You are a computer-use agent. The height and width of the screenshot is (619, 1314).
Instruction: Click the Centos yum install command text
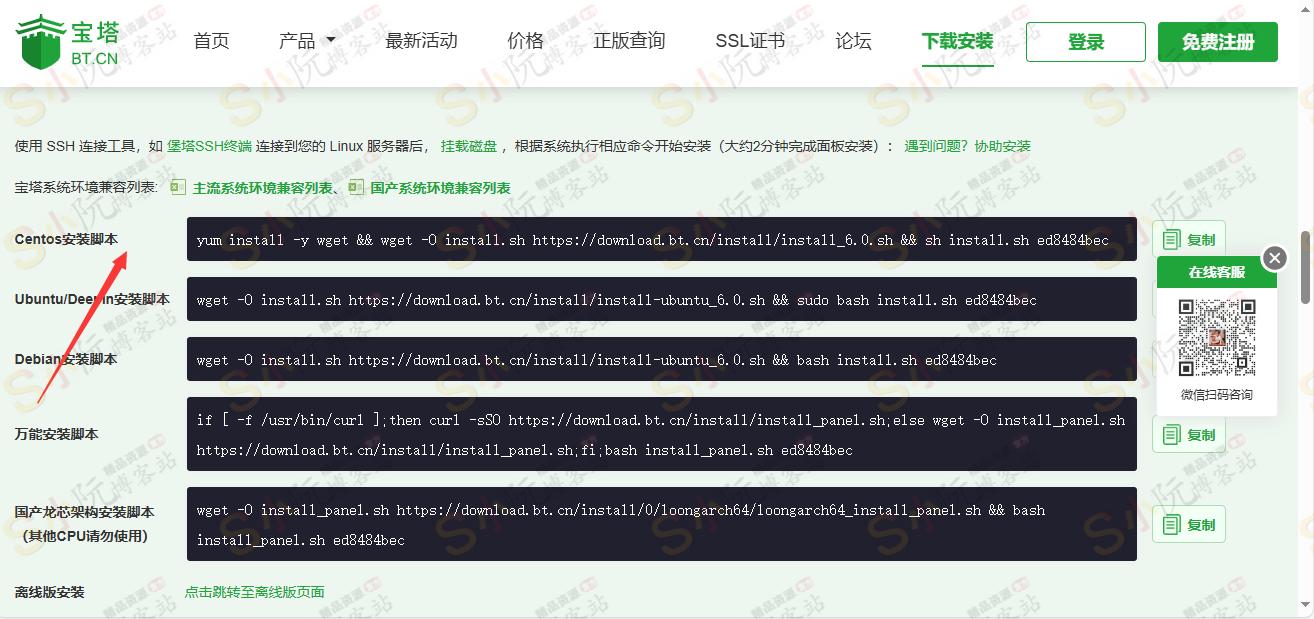click(x=652, y=240)
